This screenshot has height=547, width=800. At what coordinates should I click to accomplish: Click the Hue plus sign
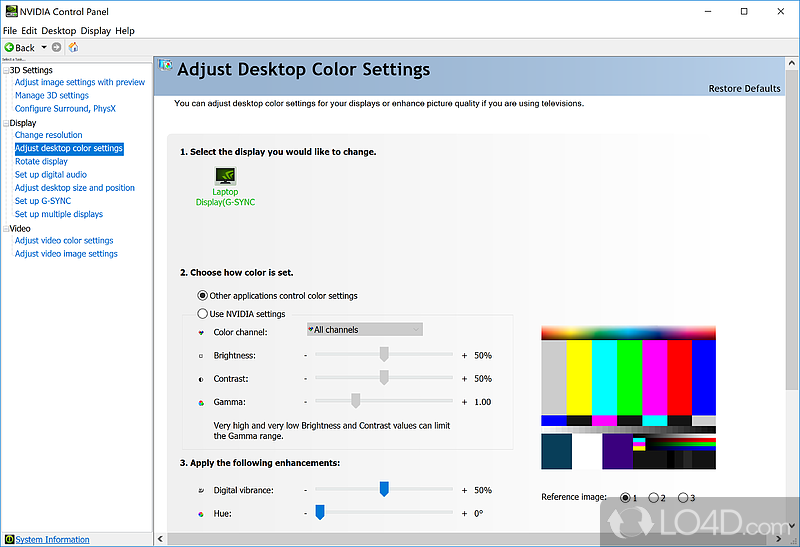[x=464, y=514]
